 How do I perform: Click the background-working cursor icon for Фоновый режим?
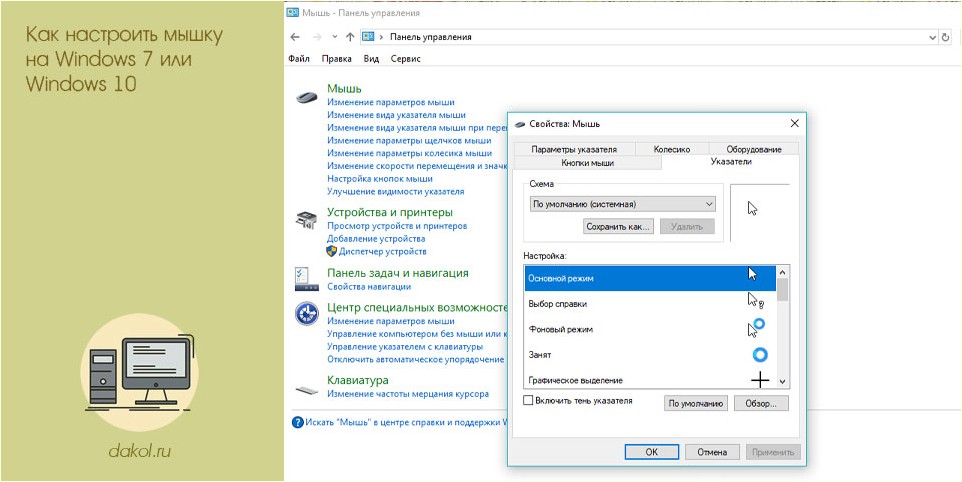tap(756, 327)
